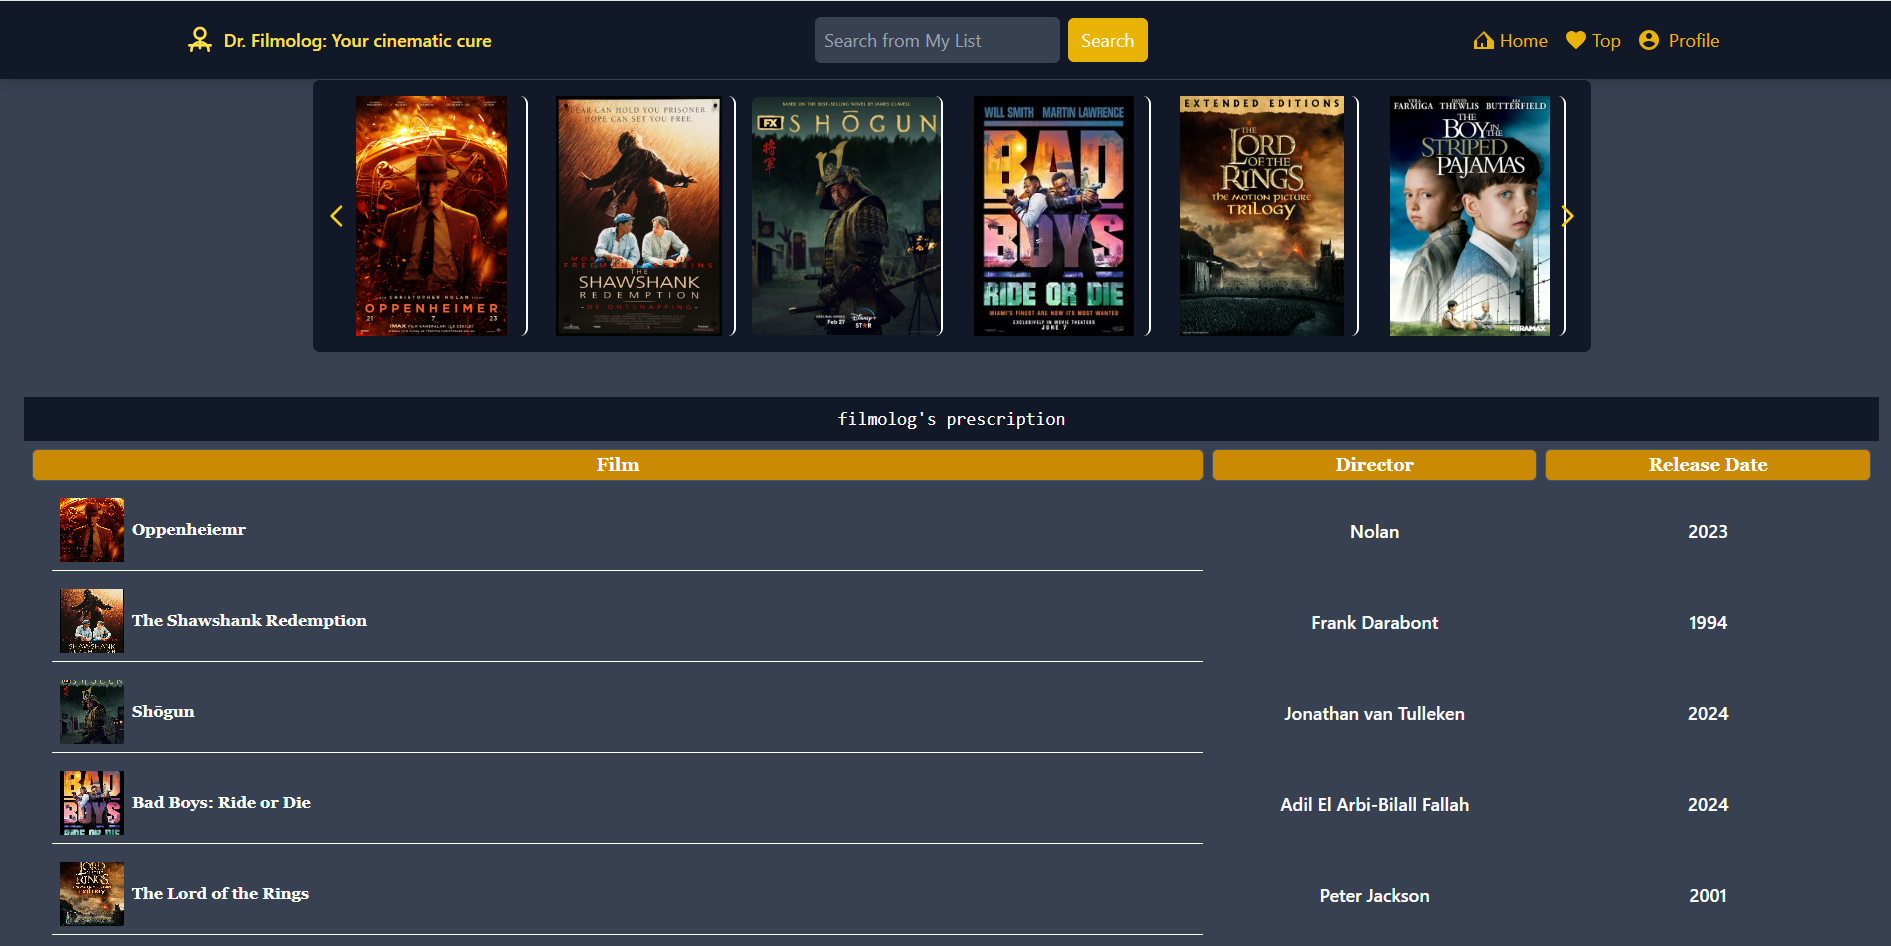Select 'The Lord of the Rings' title
Viewport: 1891px width, 946px height.
pyautogui.click(x=220, y=894)
